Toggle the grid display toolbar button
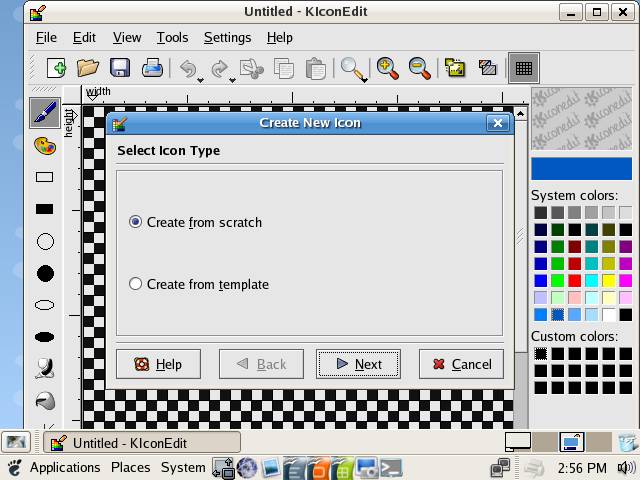Viewport: 640px width, 480px height. 522,68
